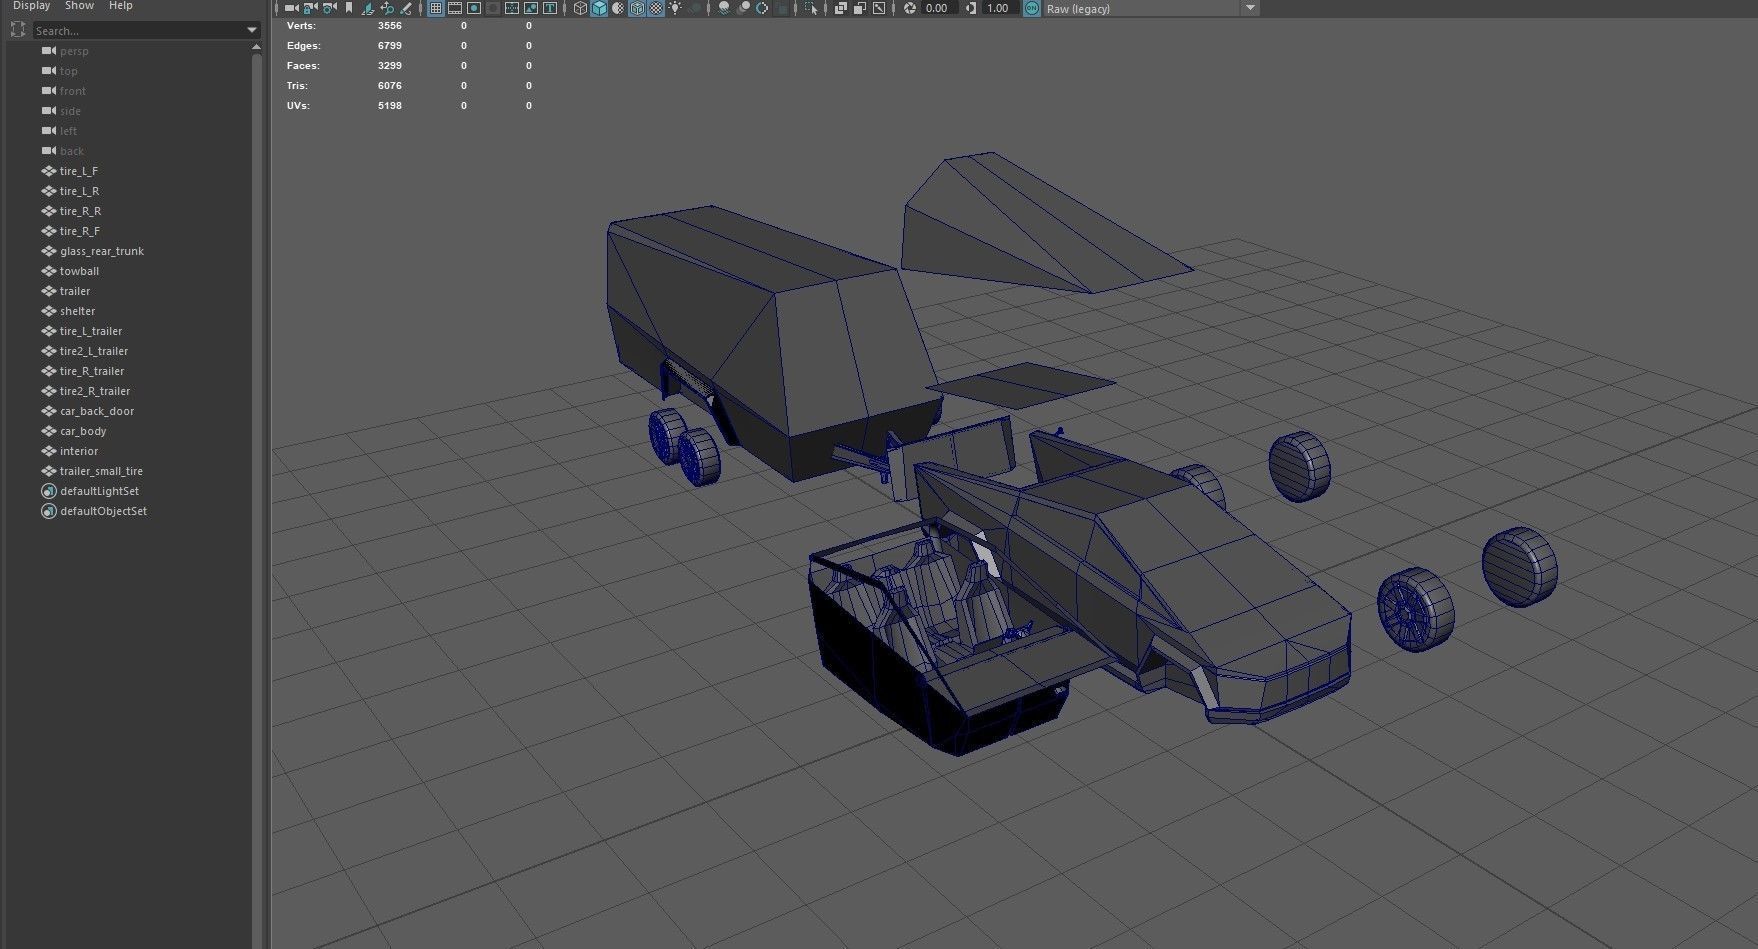Screen dimensions: 1758x949
Task: Click the Exposure reset icon
Action: [910, 8]
